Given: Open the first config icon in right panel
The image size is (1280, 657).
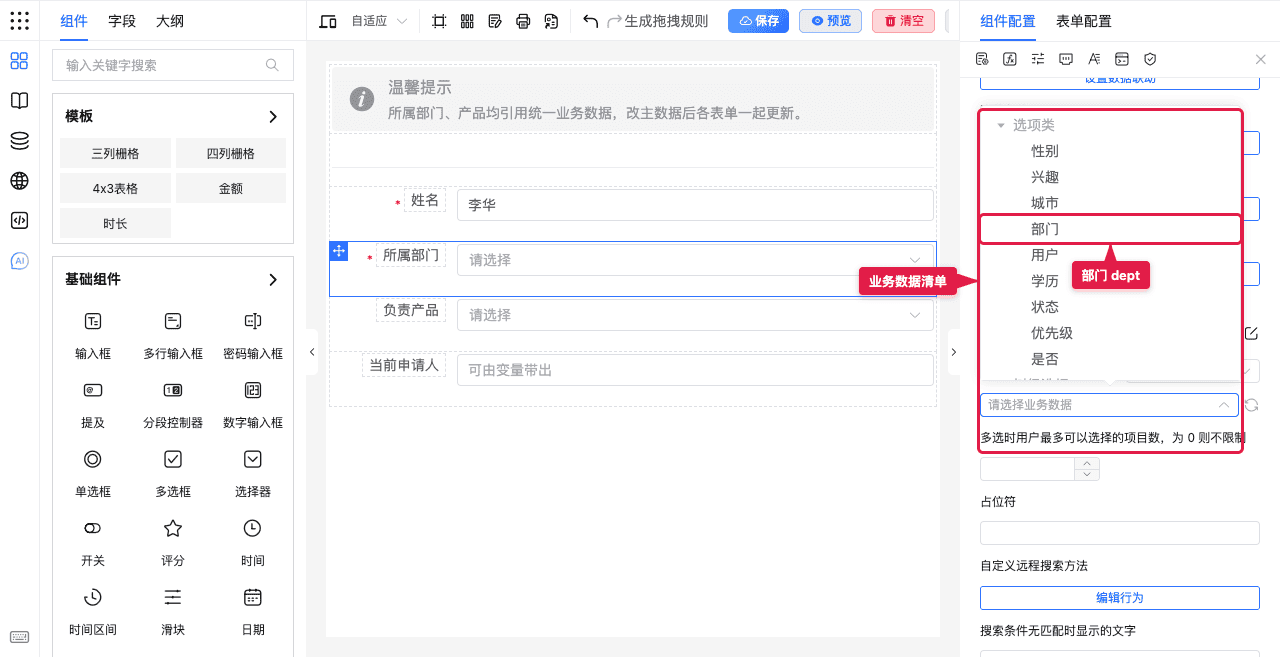Looking at the screenshot, I should pos(982,59).
